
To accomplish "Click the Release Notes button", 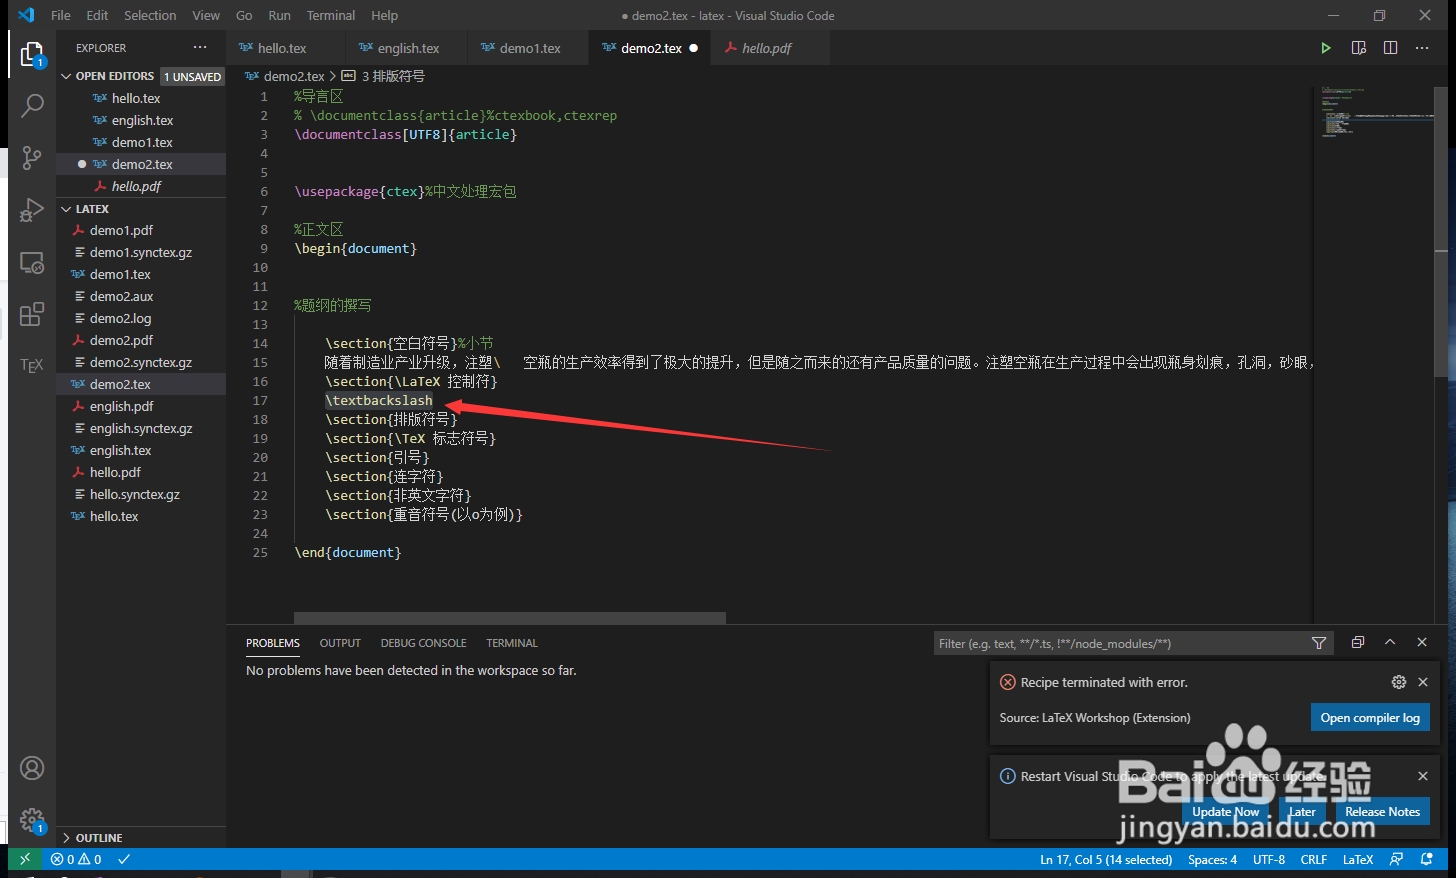I will [1382, 811].
